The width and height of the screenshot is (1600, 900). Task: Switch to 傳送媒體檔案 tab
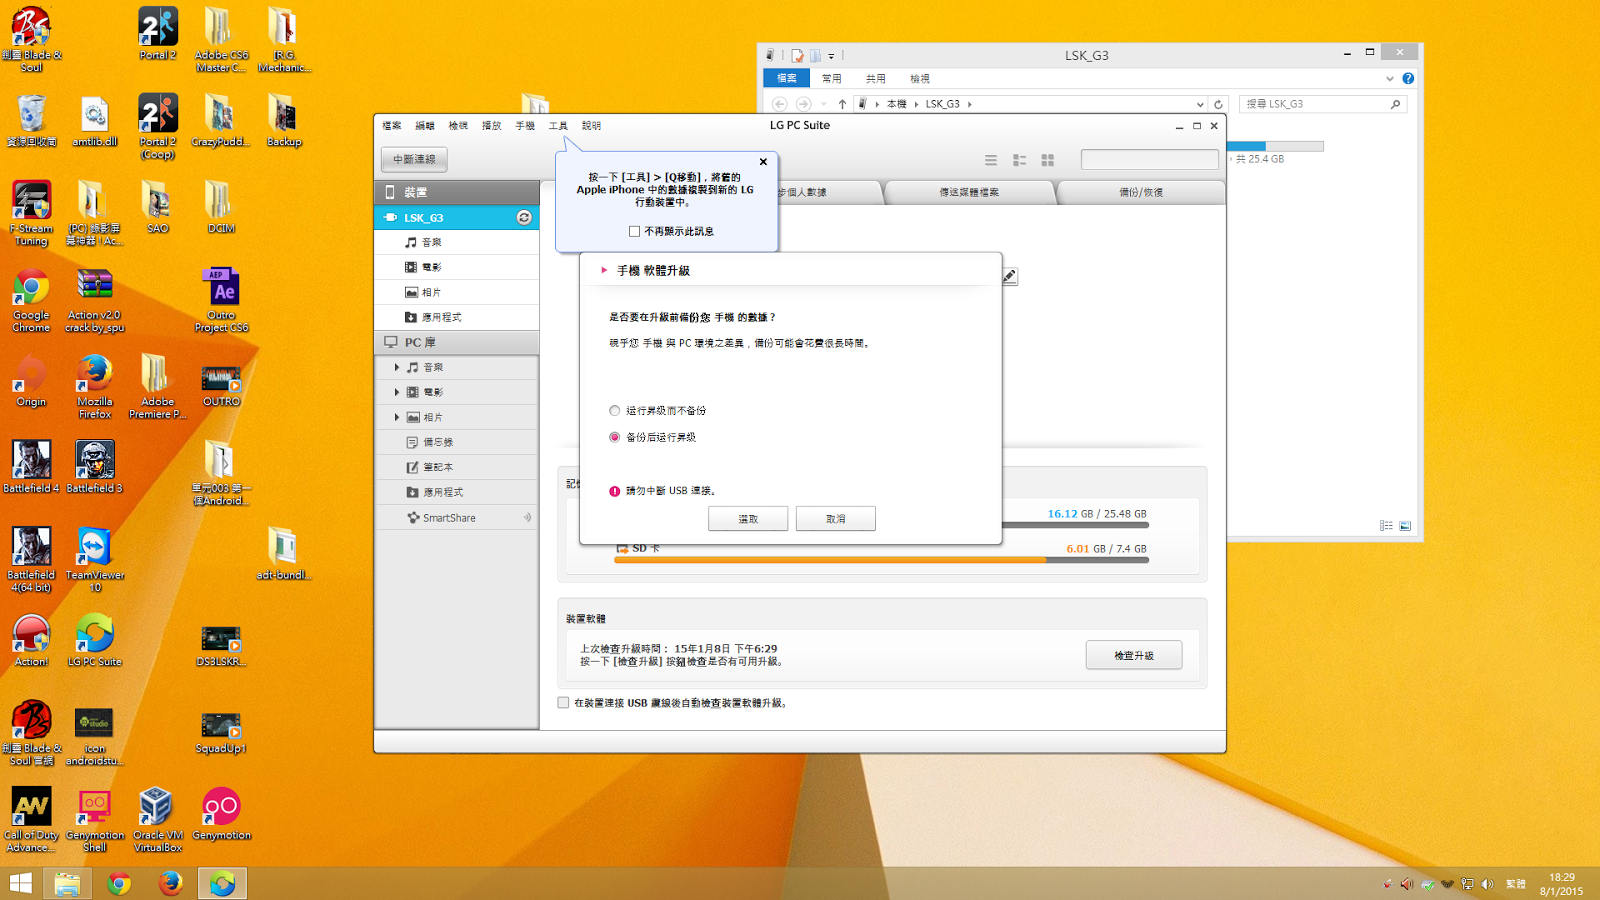click(969, 192)
